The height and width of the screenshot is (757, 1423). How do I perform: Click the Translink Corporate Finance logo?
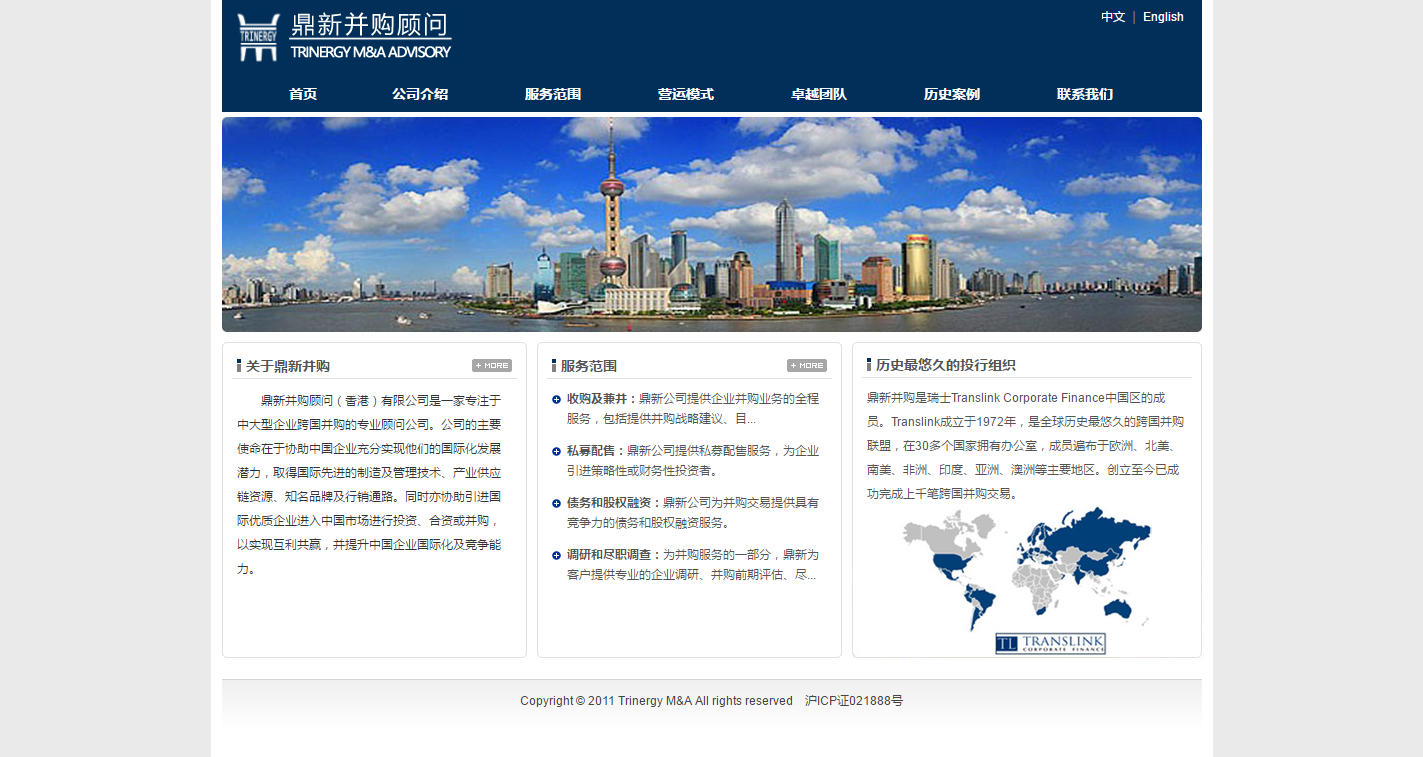click(x=1050, y=643)
